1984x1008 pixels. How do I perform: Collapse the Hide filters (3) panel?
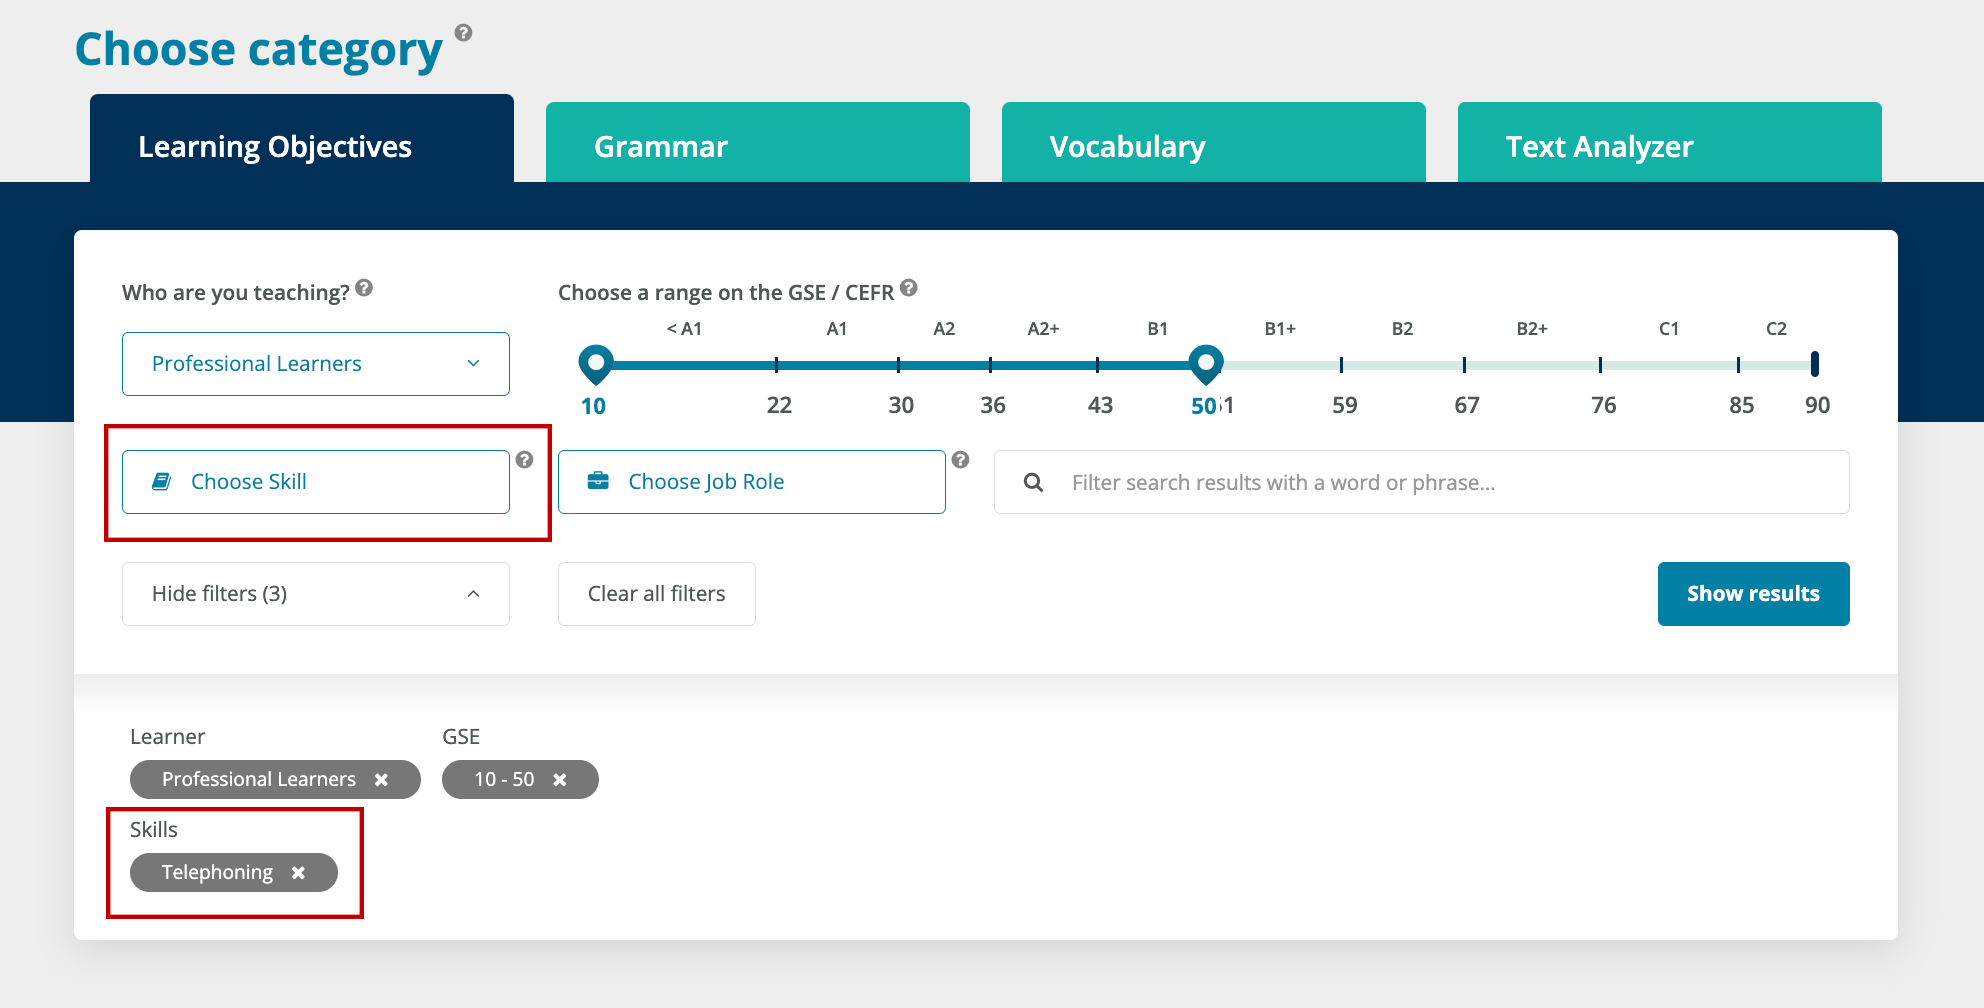[x=315, y=594]
